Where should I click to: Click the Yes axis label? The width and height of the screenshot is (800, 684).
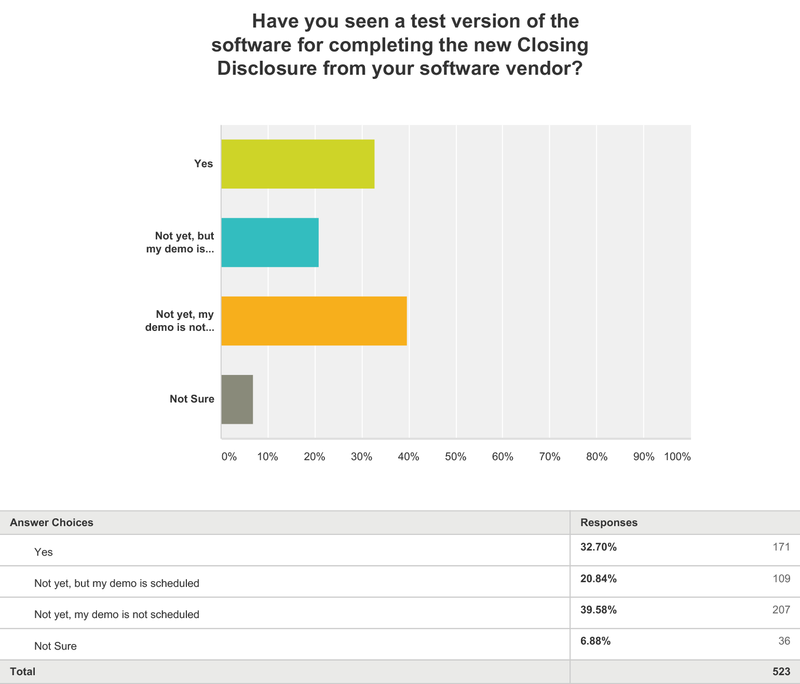point(203,164)
